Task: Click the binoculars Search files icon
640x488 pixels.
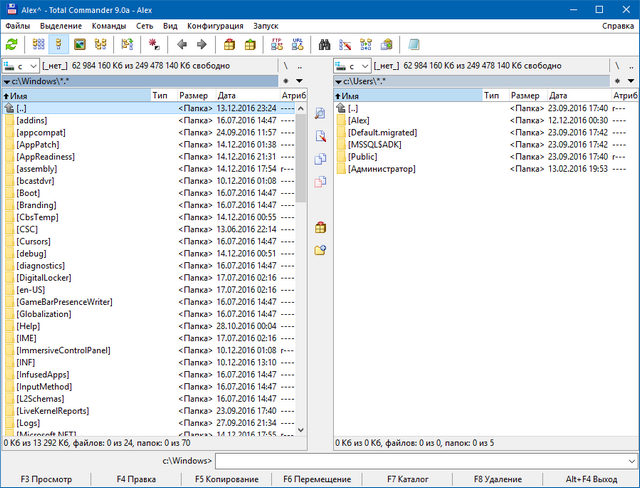Action: pyautogui.click(x=325, y=44)
